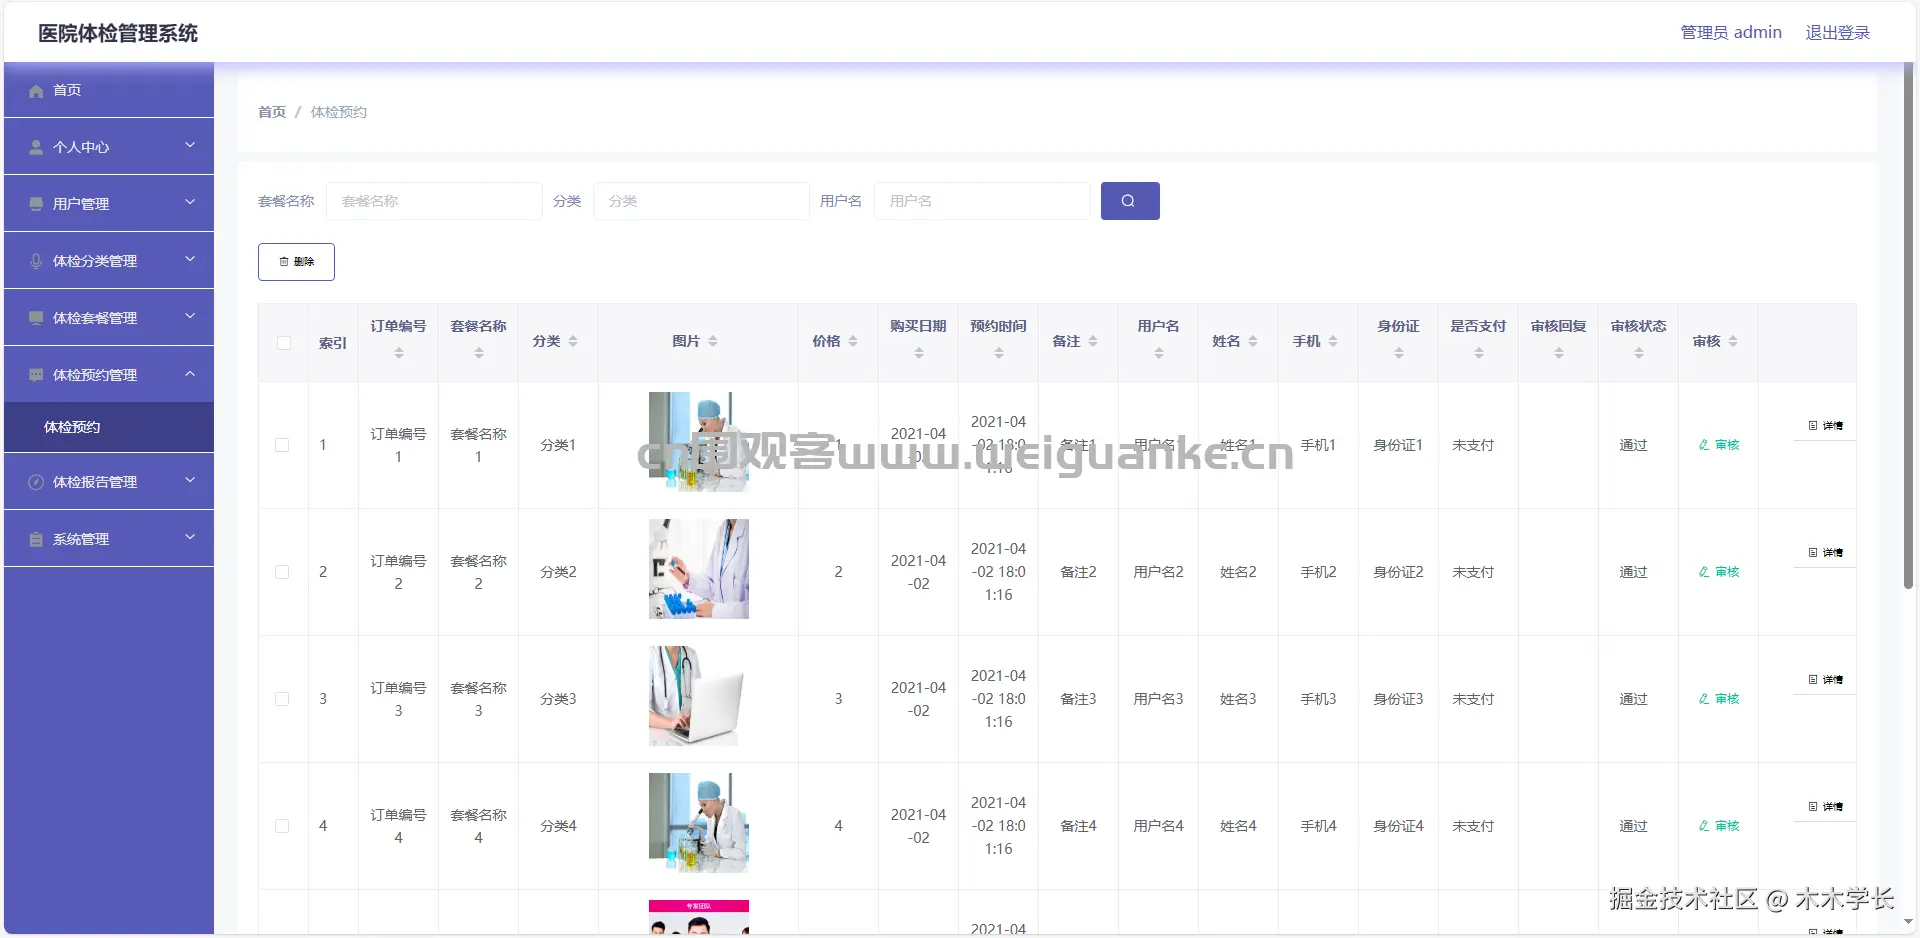Sort by 订单编号 column arrows
Image resolution: width=1920 pixels, height=938 pixels.
point(399,353)
